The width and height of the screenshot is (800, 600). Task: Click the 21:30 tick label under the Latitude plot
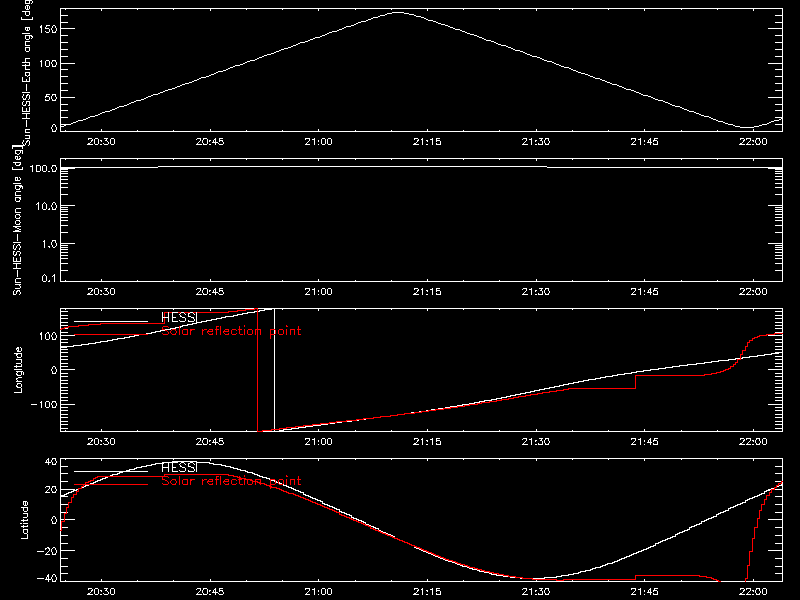pos(536,592)
